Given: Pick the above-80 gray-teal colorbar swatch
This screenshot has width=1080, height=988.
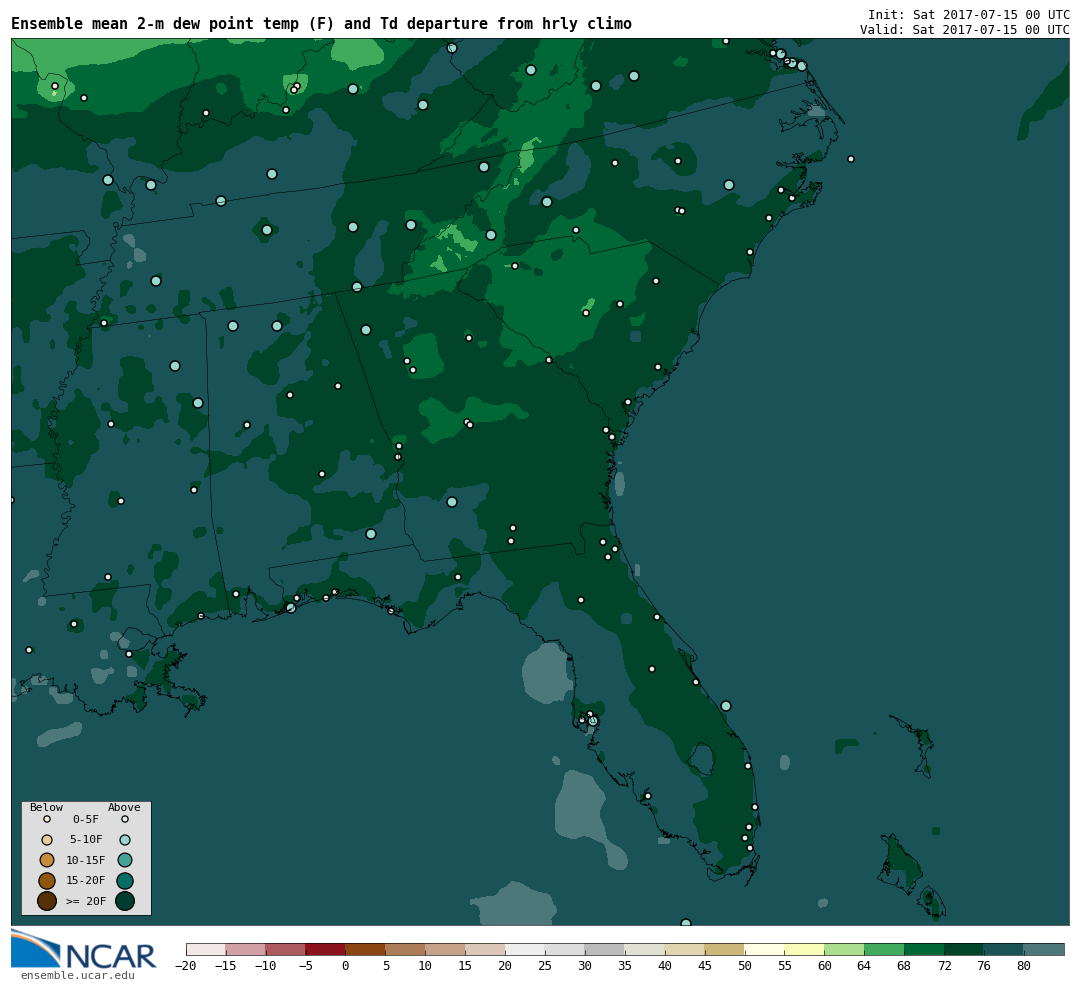Looking at the screenshot, I should [x=1045, y=949].
